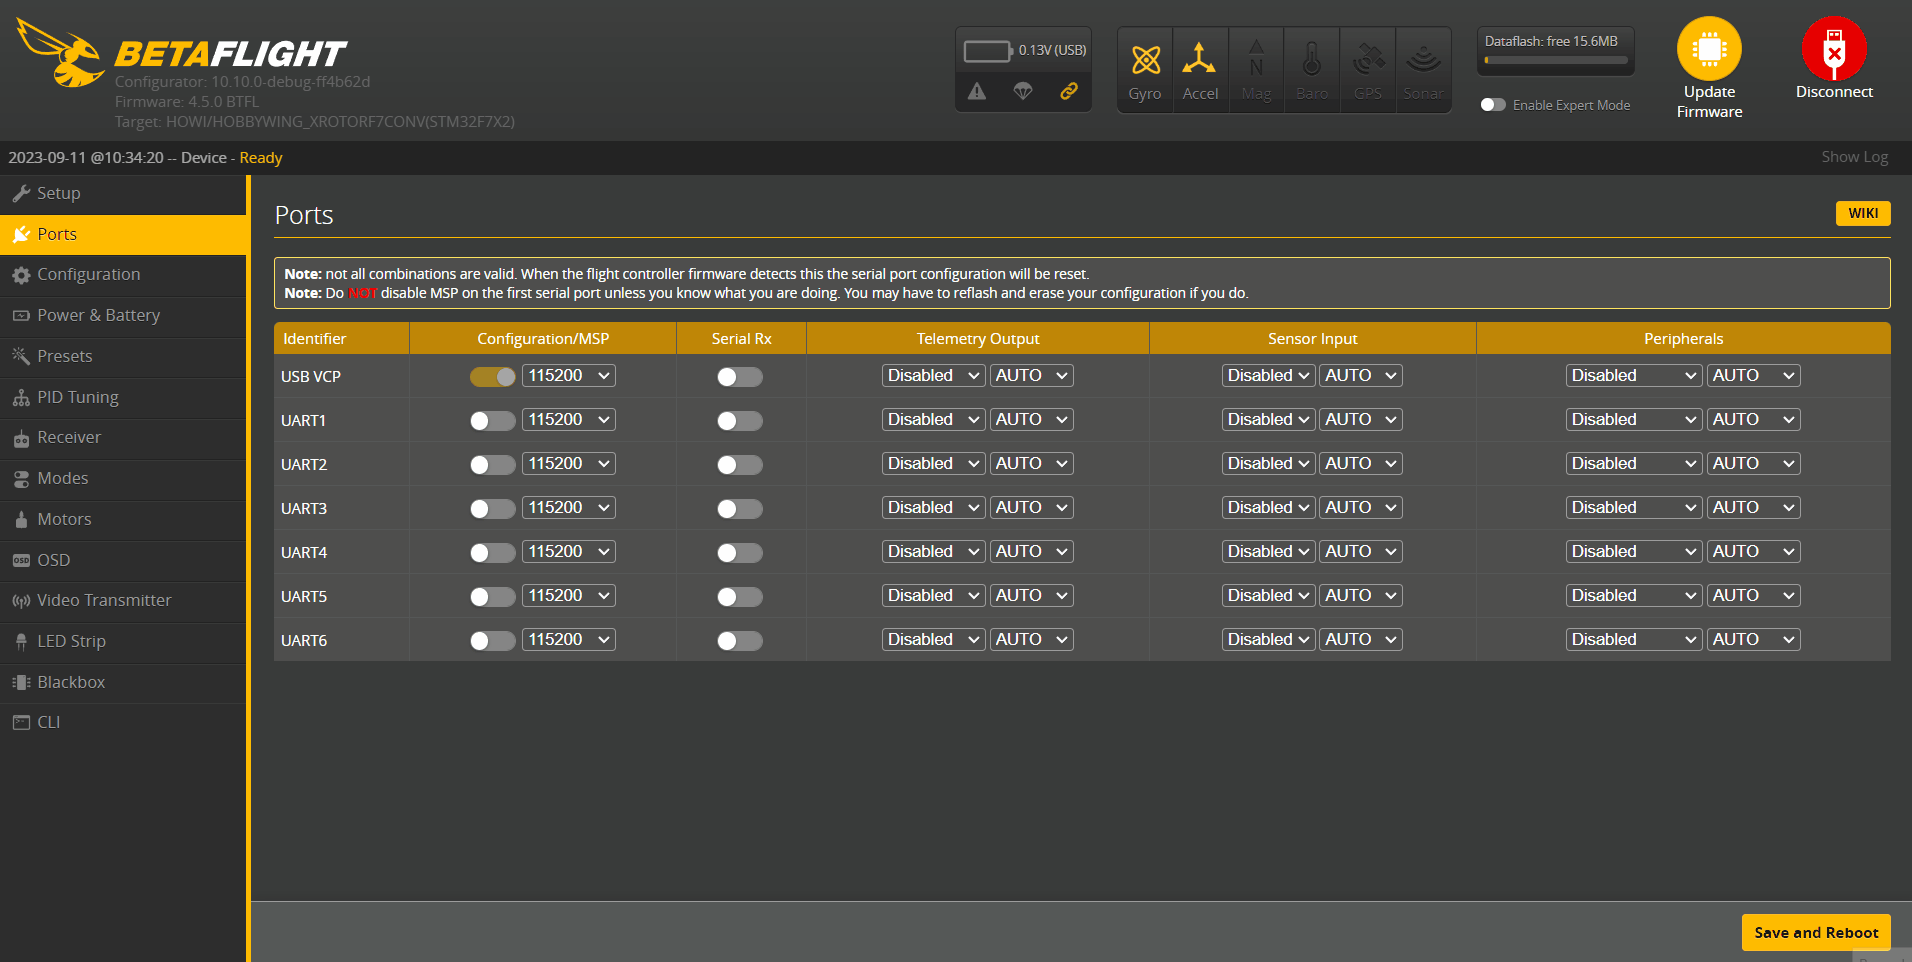Select the connection link icon in the status panel
This screenshot has height=962, width=1912.
click(x=1069, y=91)
